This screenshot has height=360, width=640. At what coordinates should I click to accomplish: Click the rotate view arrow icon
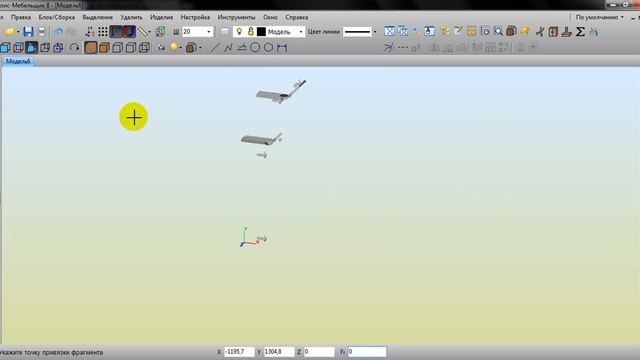(74, 48)
